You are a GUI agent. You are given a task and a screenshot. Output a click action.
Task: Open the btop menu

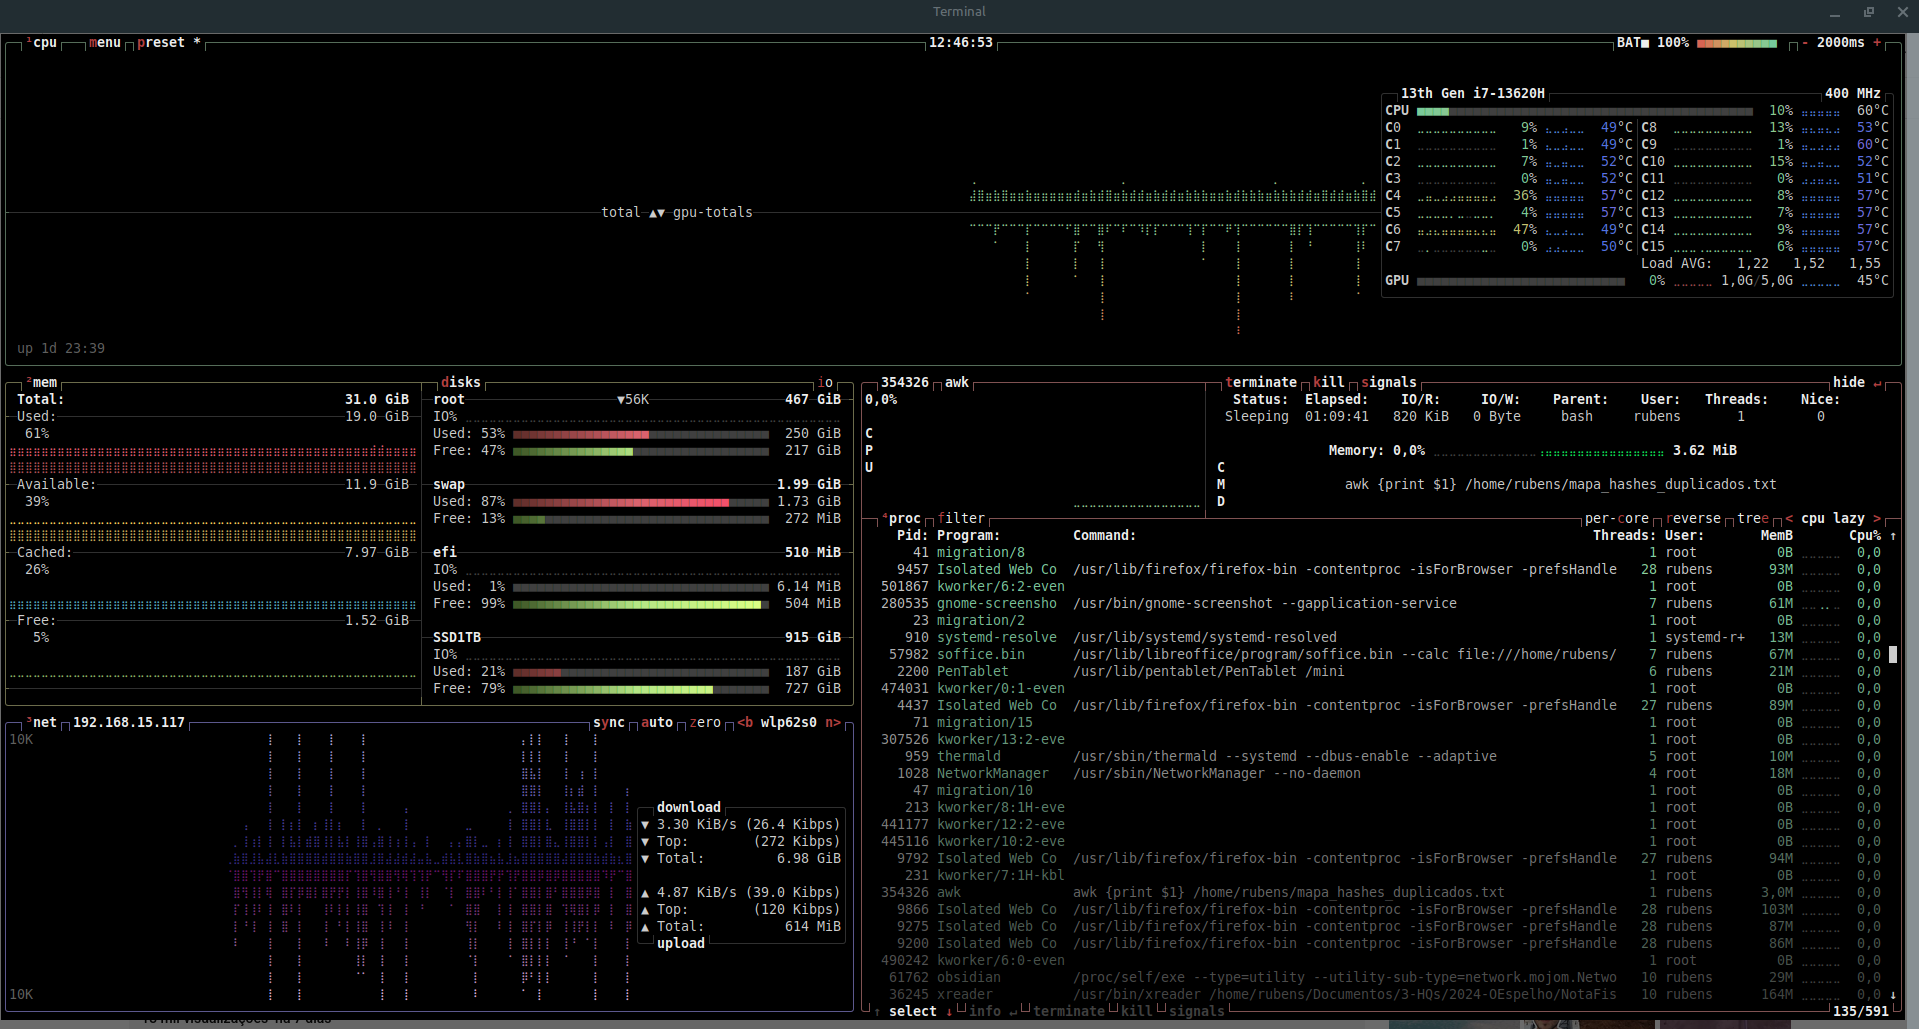click(104, 43)
